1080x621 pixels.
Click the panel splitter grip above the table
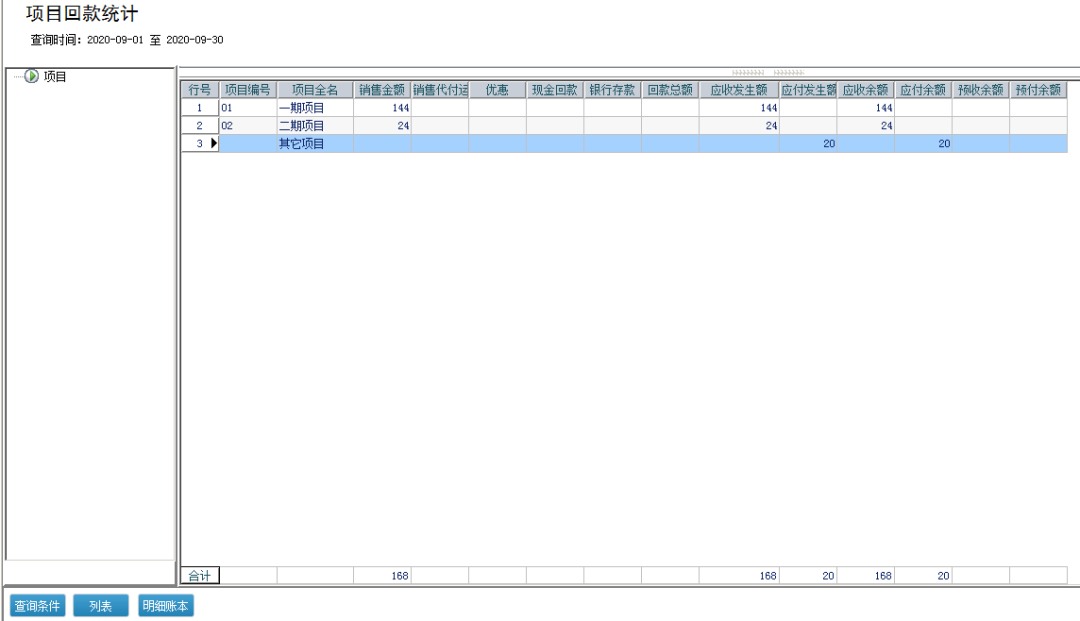[768, 72]
